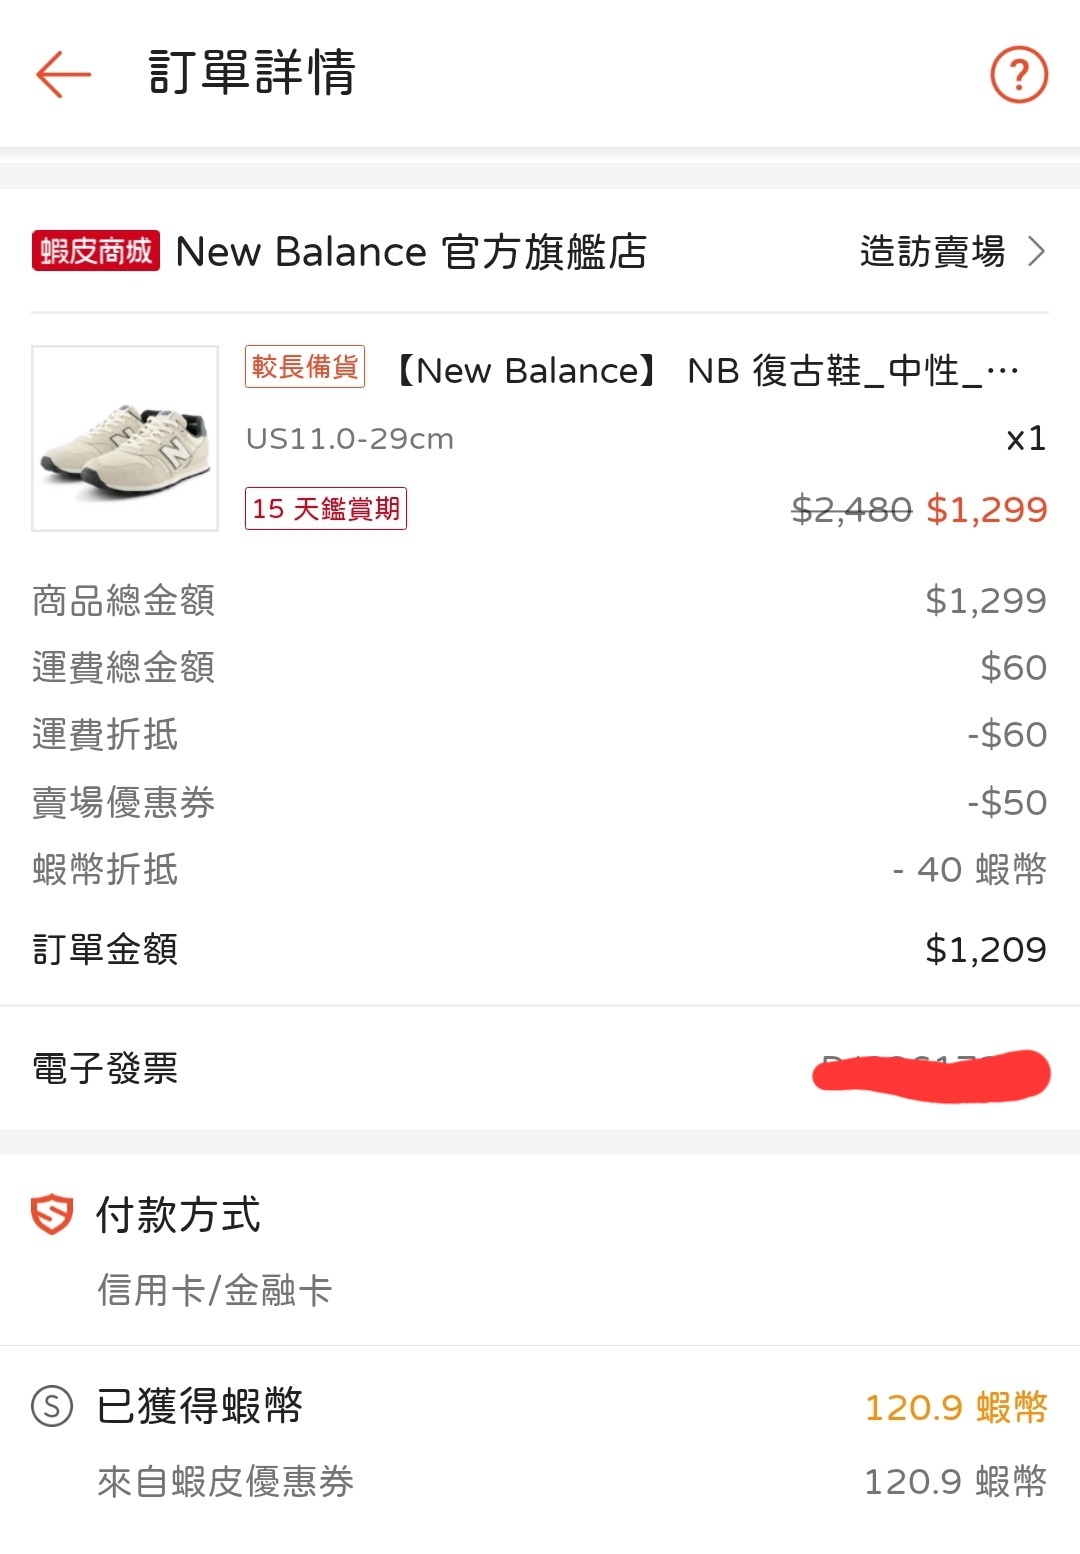
Task: Expand store page with chevron arrow
Action: 1037,251
